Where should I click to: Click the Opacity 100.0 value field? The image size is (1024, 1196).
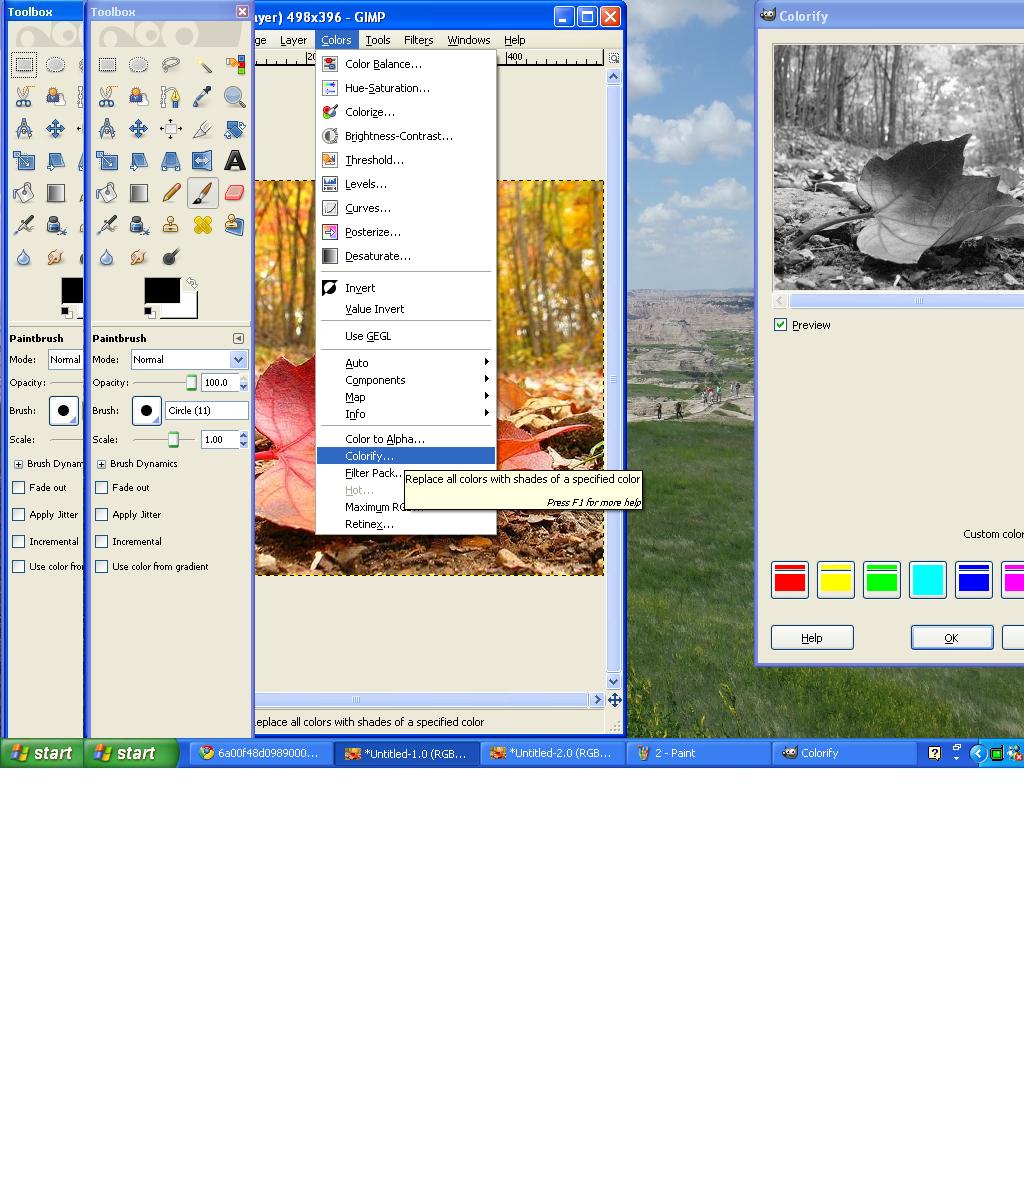pos(220,383)
